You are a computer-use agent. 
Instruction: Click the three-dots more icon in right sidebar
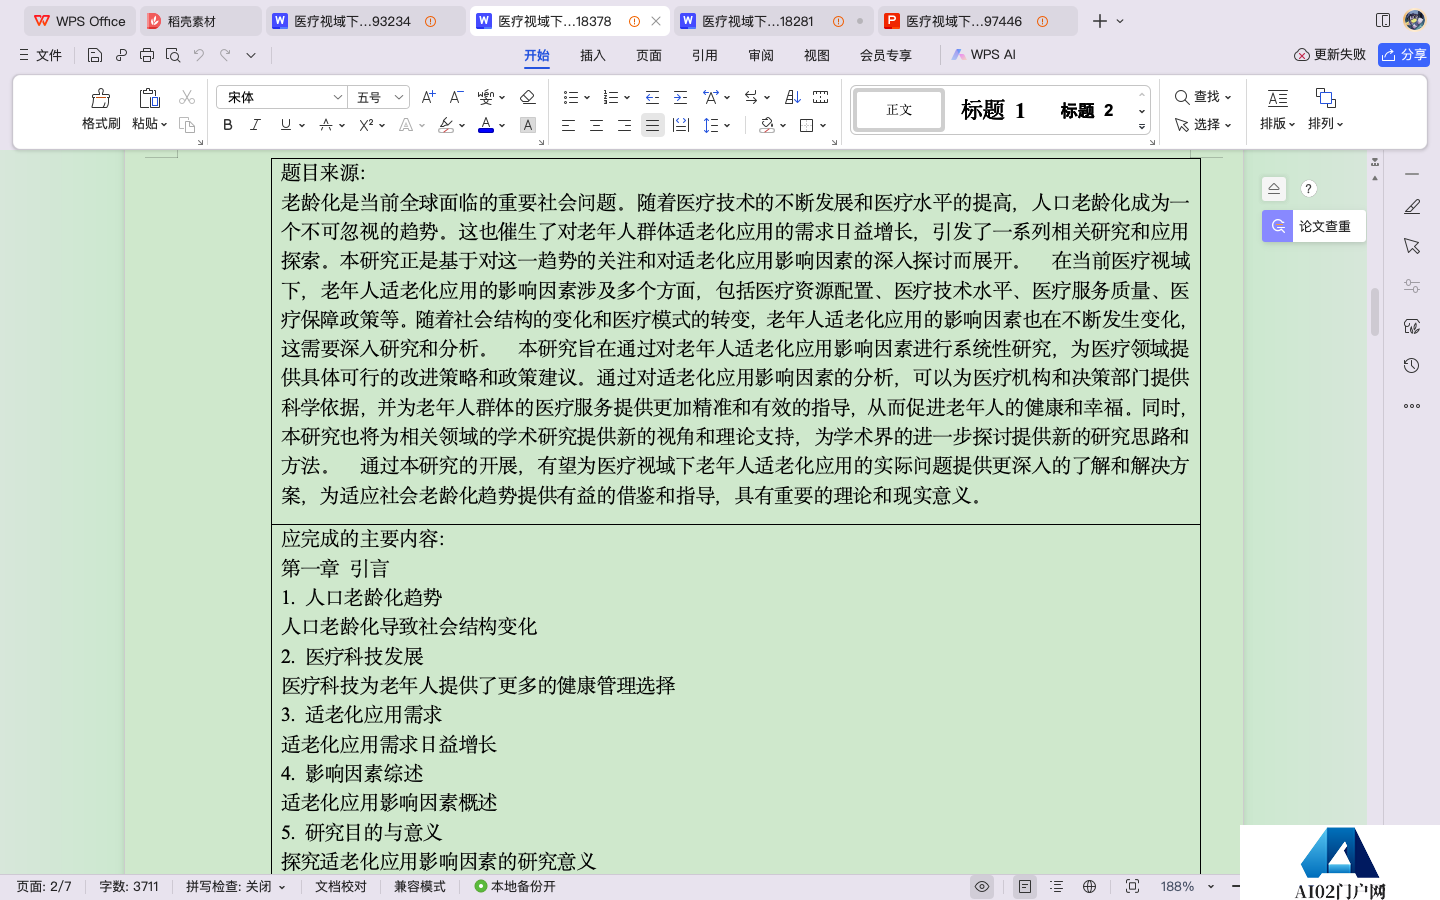pyautogui.click(x=1412, y=406)
